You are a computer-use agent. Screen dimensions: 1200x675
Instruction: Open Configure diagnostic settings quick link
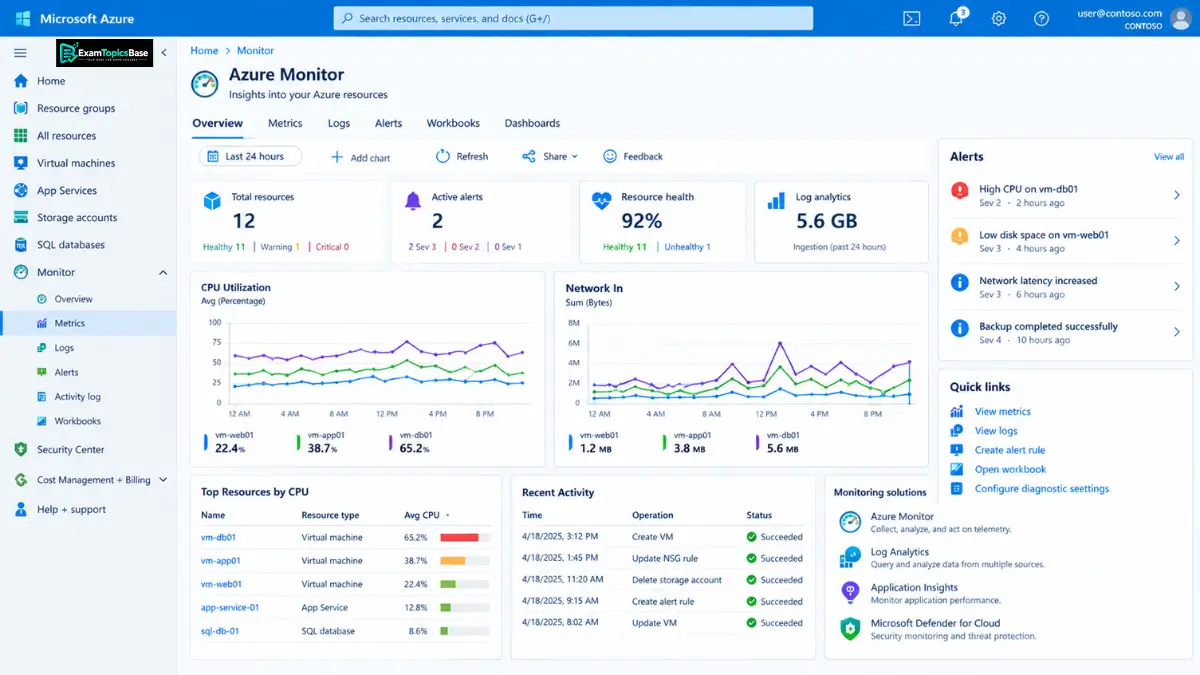(x=1042, y=489)
